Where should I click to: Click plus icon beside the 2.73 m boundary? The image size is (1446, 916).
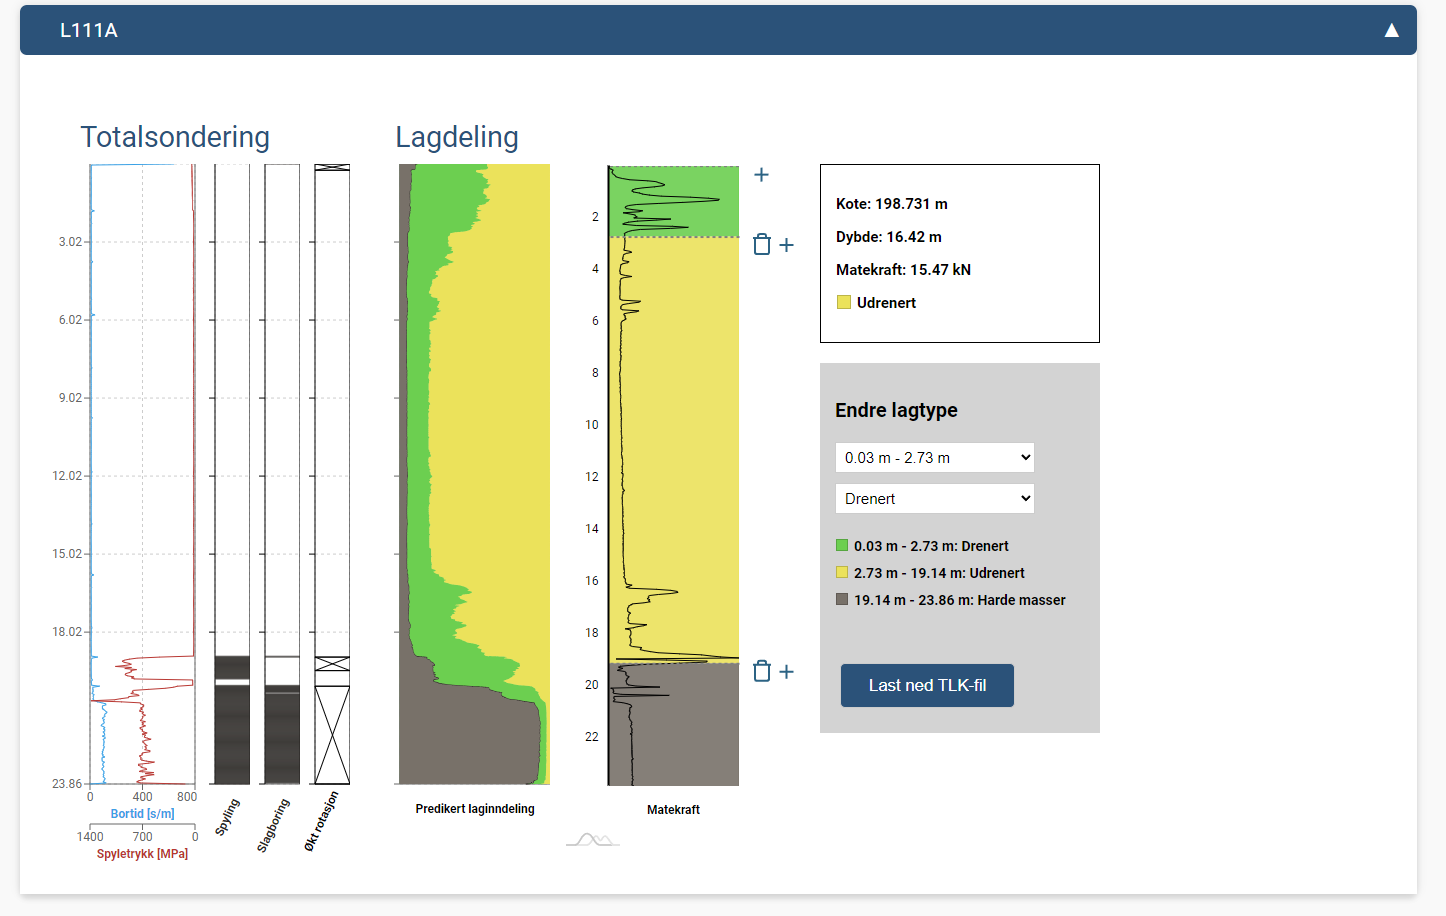[x=787, y=245]
